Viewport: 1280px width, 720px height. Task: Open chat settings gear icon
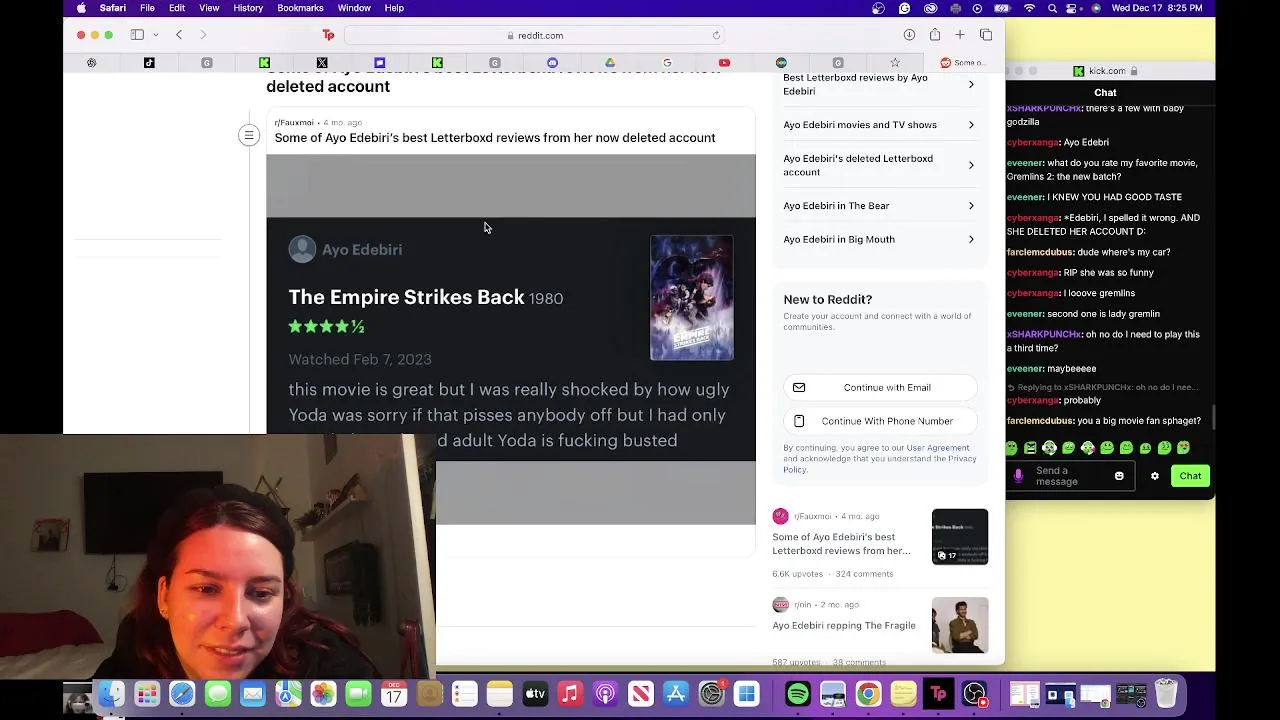tap(1155, 476)
